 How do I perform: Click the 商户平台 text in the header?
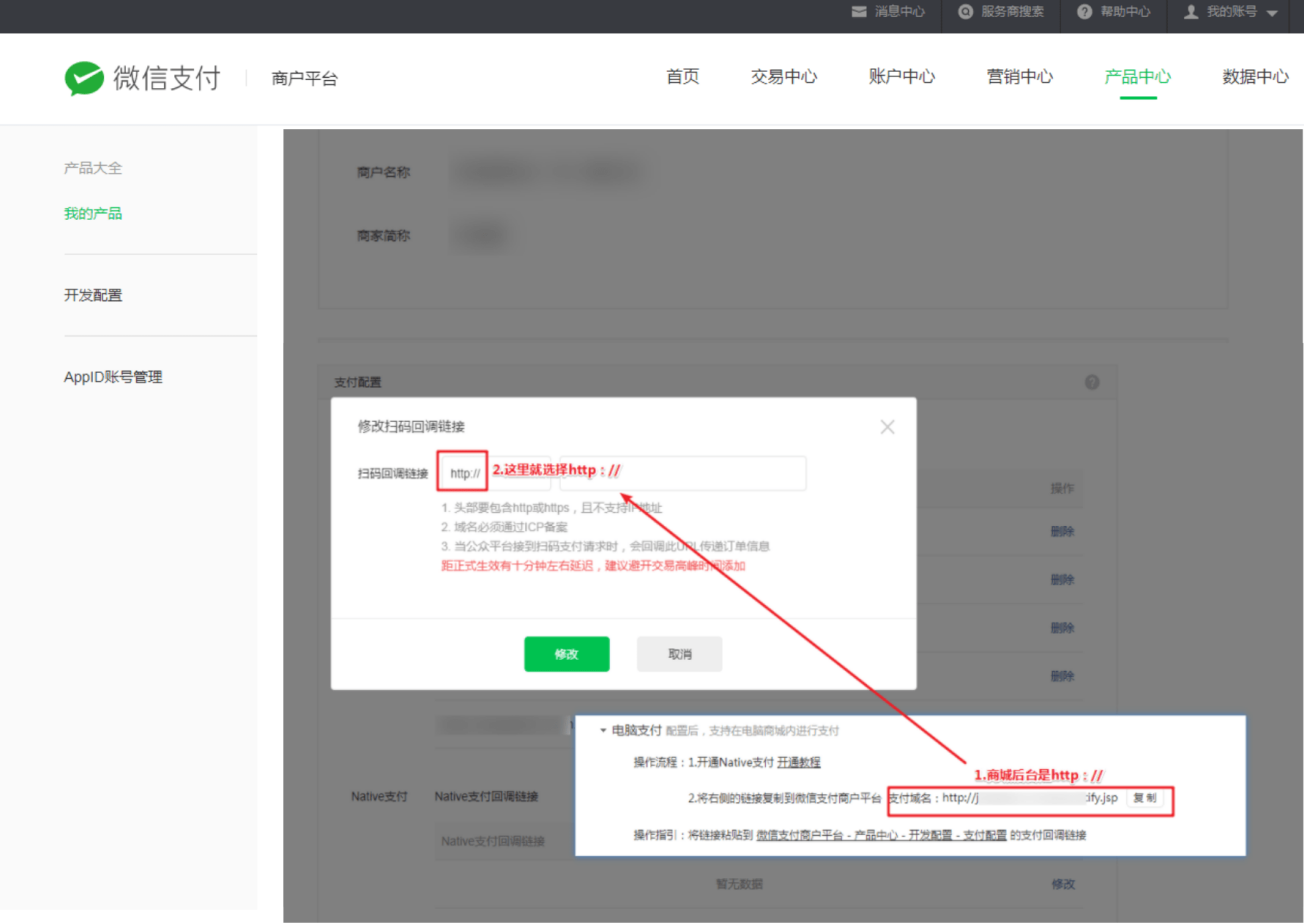305,79
